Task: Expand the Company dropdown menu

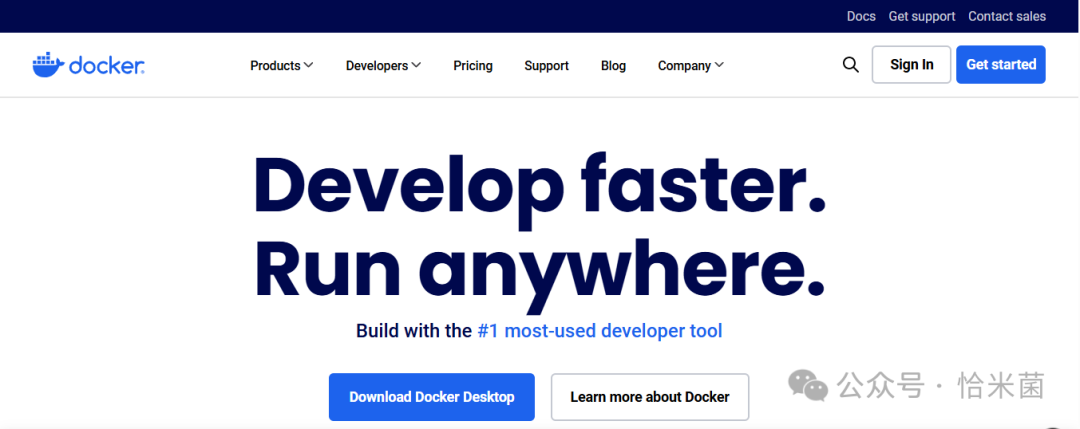Action: point(691,65)
